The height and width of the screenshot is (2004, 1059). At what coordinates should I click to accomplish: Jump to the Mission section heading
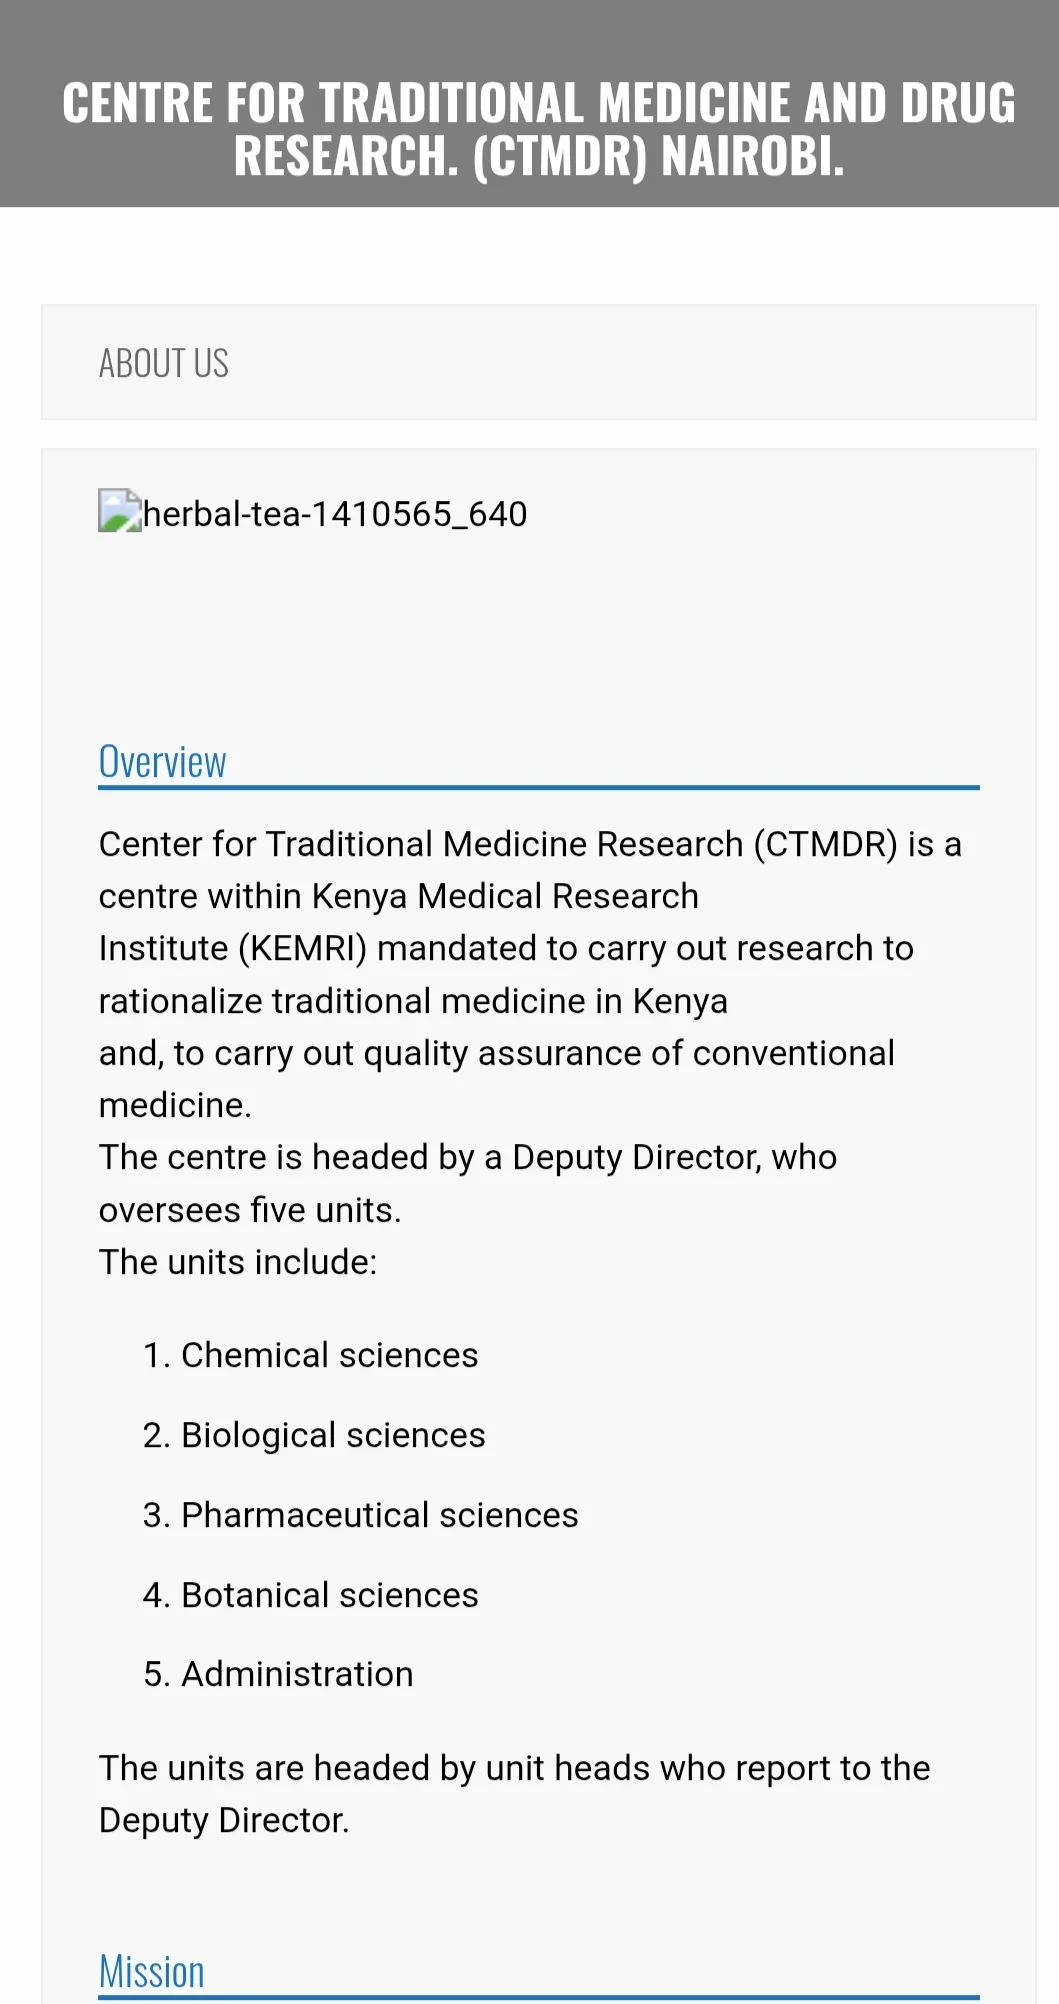[x=151, y=1972]
